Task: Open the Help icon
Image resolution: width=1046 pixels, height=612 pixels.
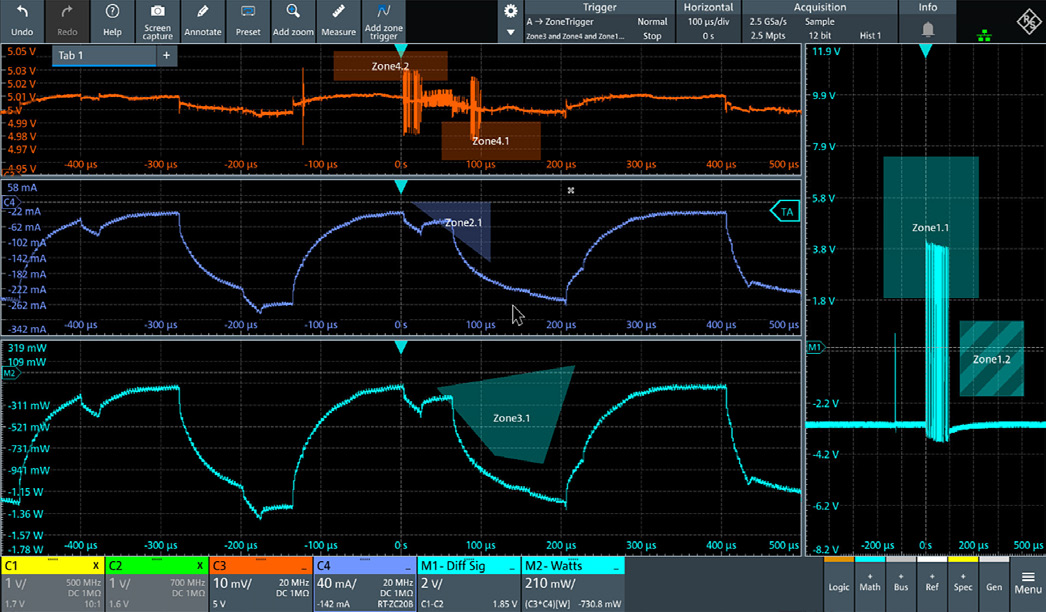Action: pyautogui.click(x=112, y=20)
